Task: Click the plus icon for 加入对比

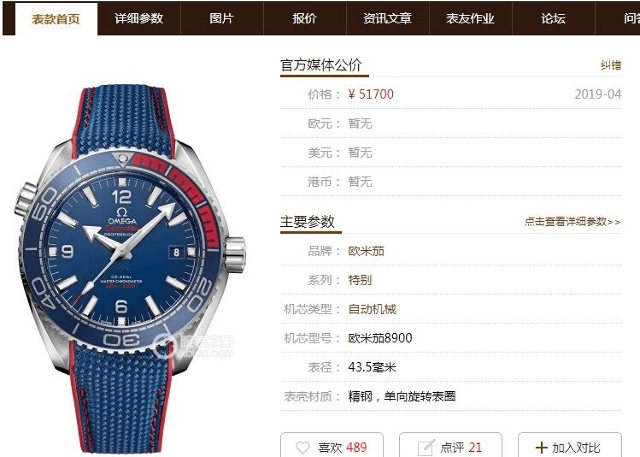Action: (x=541, y=448)
